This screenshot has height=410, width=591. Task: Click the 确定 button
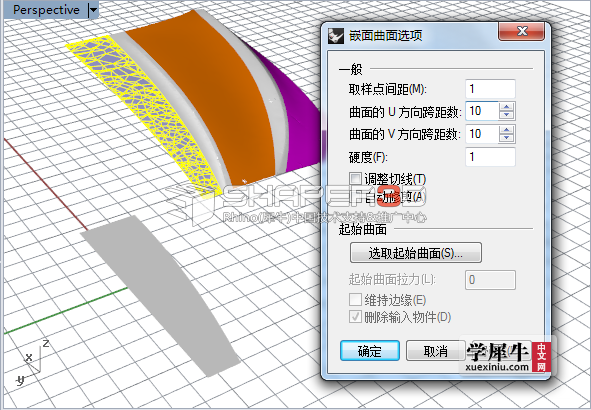click(x=370, y=351)
